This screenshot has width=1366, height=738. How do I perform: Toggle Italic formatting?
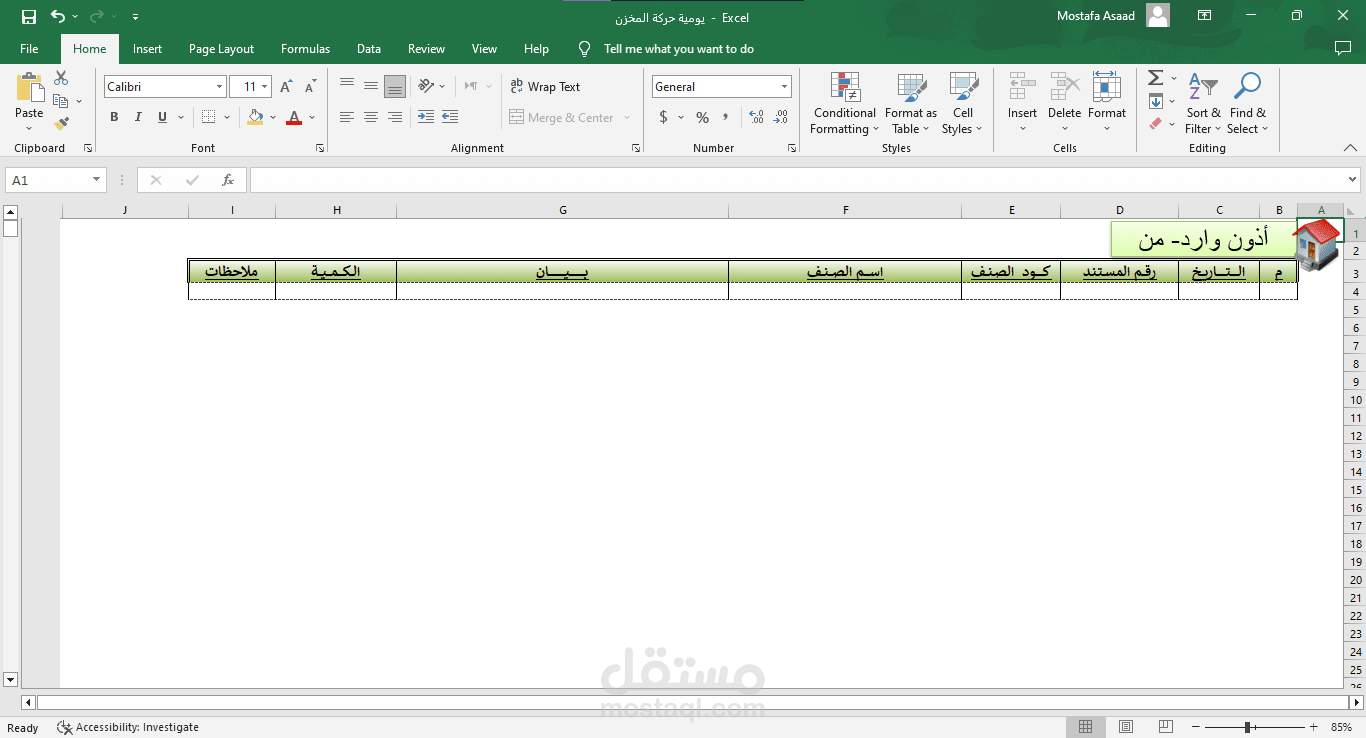point(138,117)
